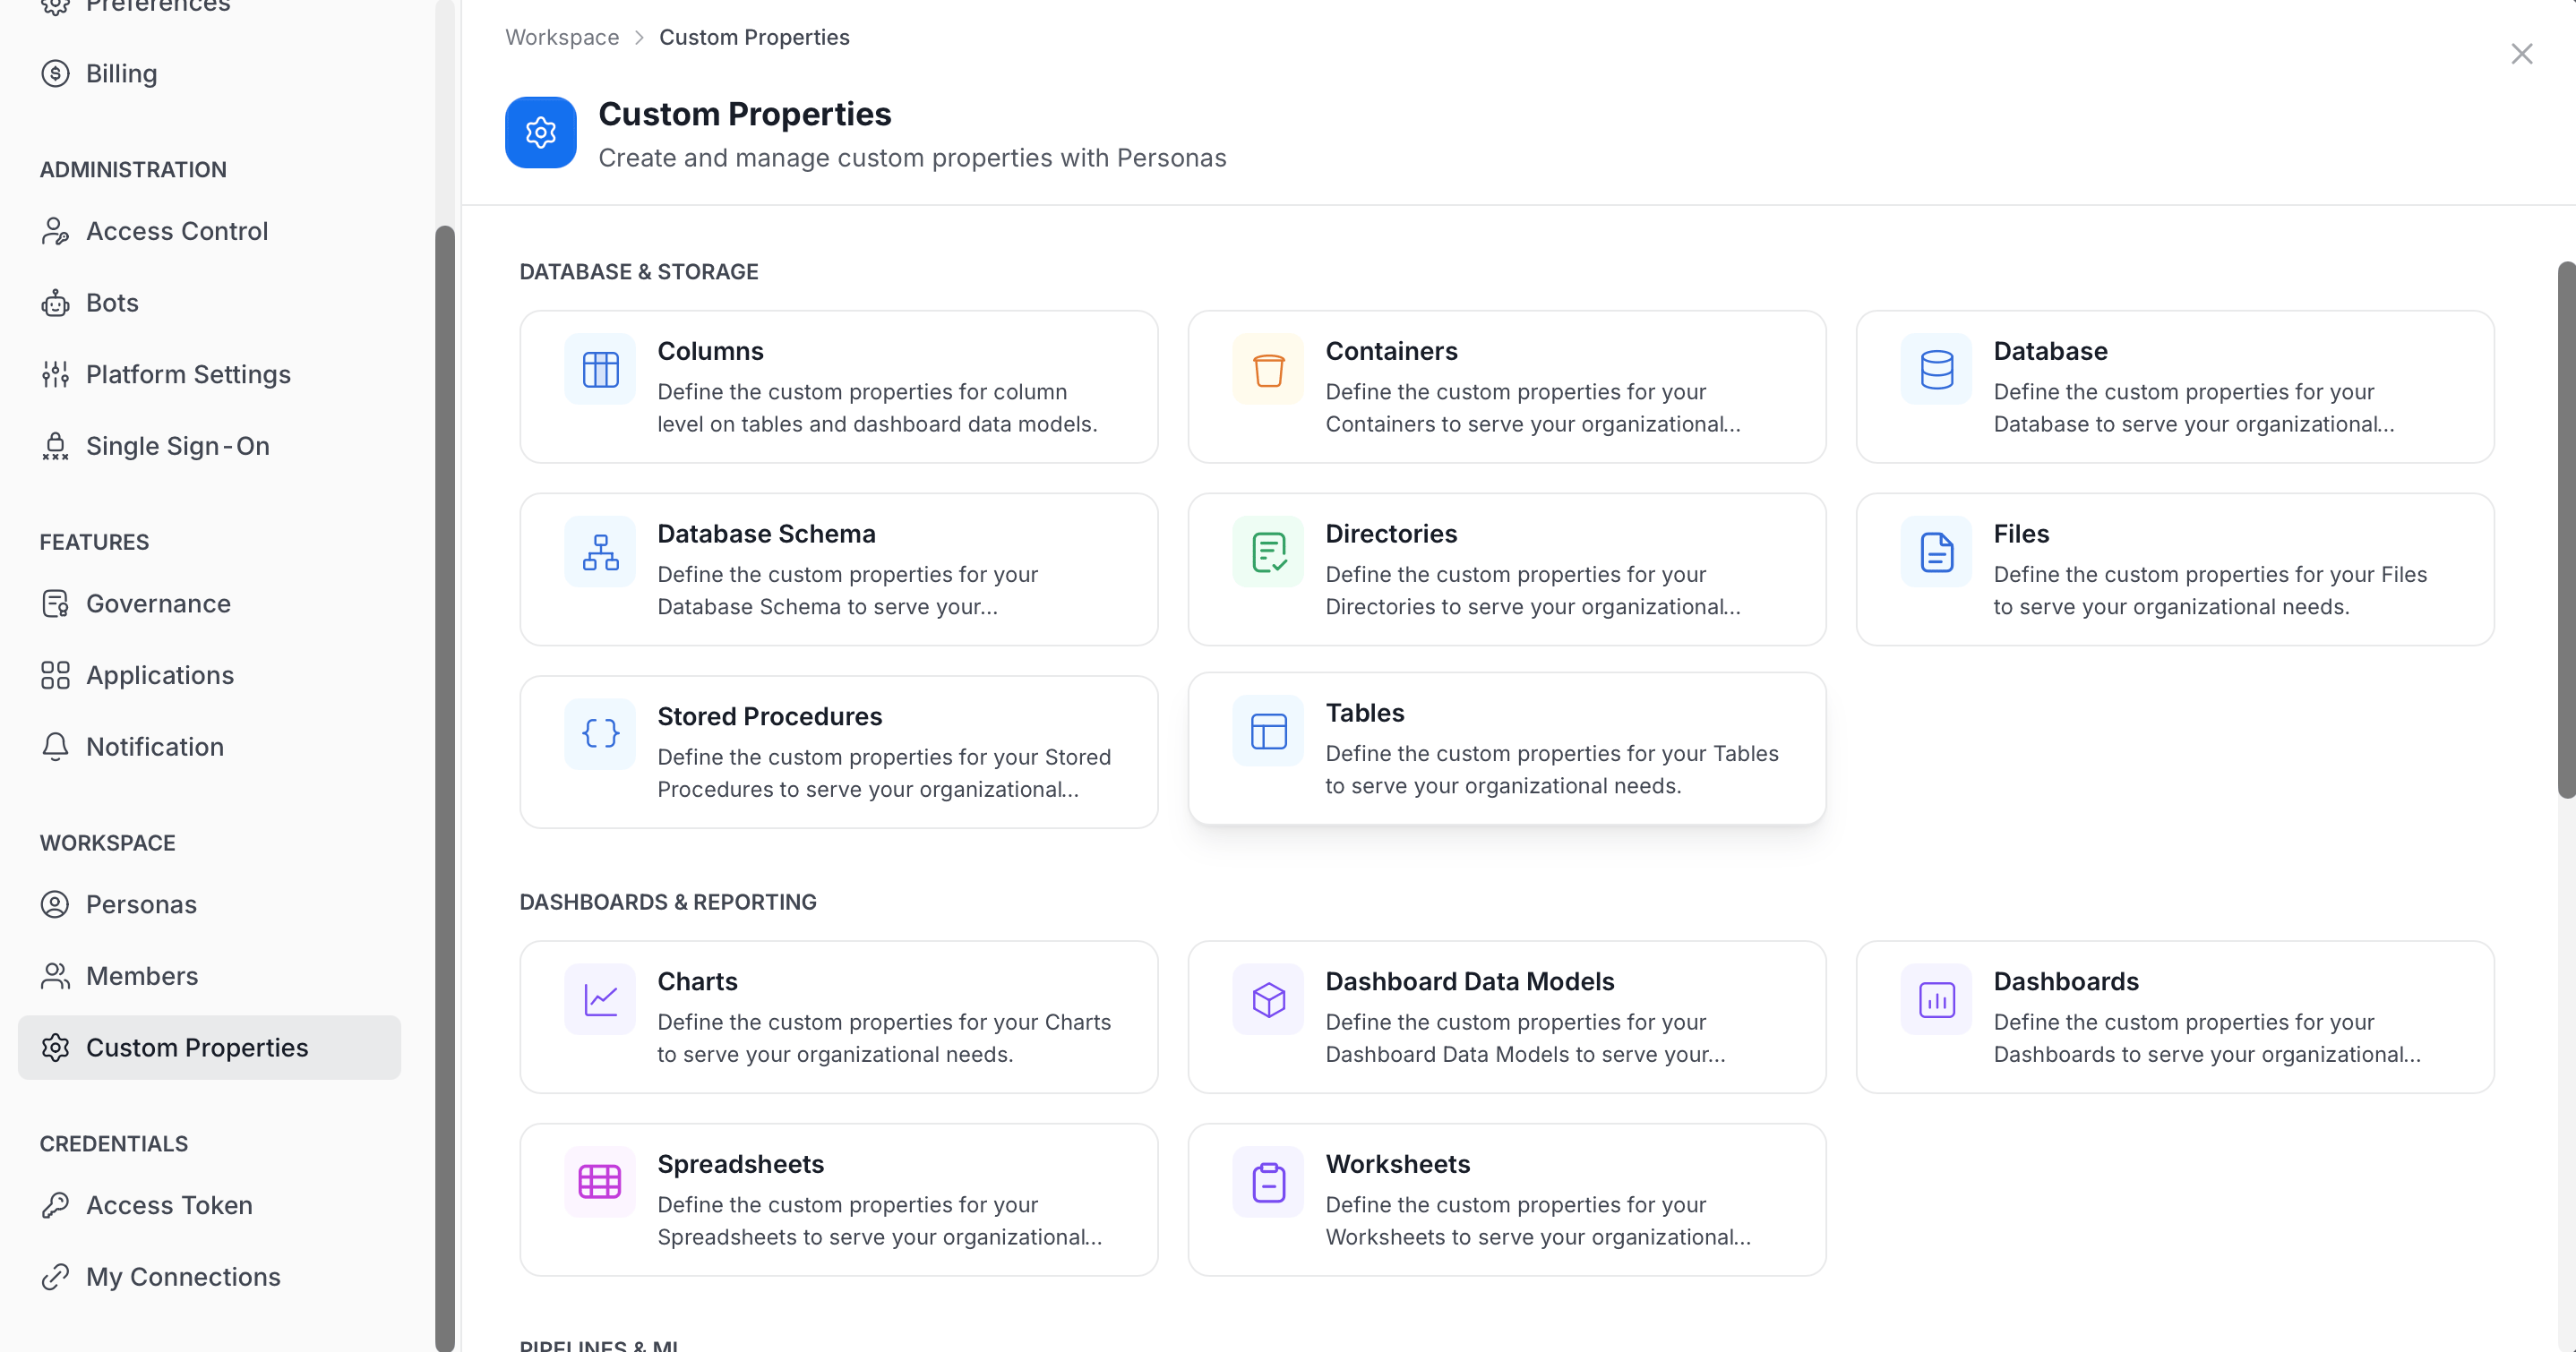Click the orange Containers bucket icon
2576x1352 pixels.
(x=1268, y=369)
